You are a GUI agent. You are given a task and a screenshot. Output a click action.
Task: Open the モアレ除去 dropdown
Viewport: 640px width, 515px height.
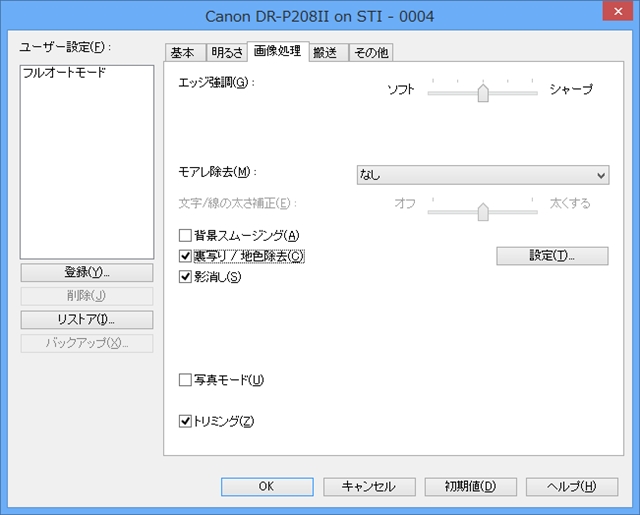[483, 175]
